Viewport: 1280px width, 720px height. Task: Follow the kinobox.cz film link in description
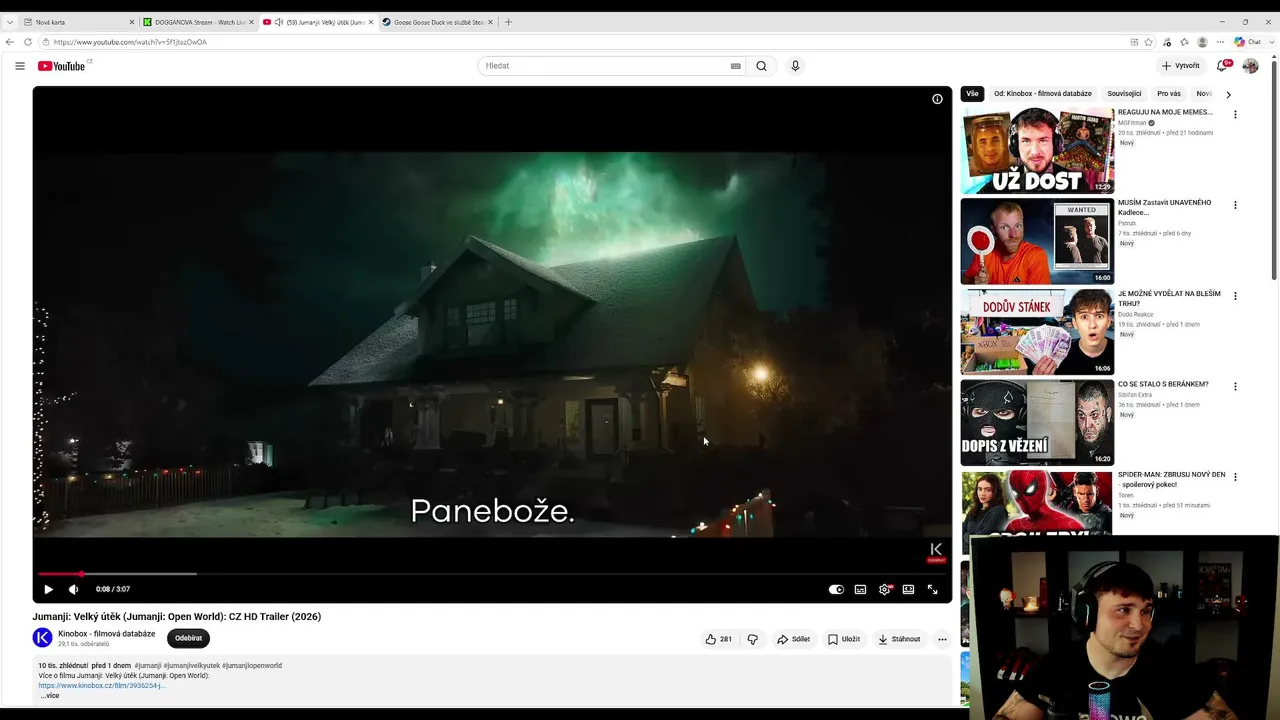pos(102,685)
